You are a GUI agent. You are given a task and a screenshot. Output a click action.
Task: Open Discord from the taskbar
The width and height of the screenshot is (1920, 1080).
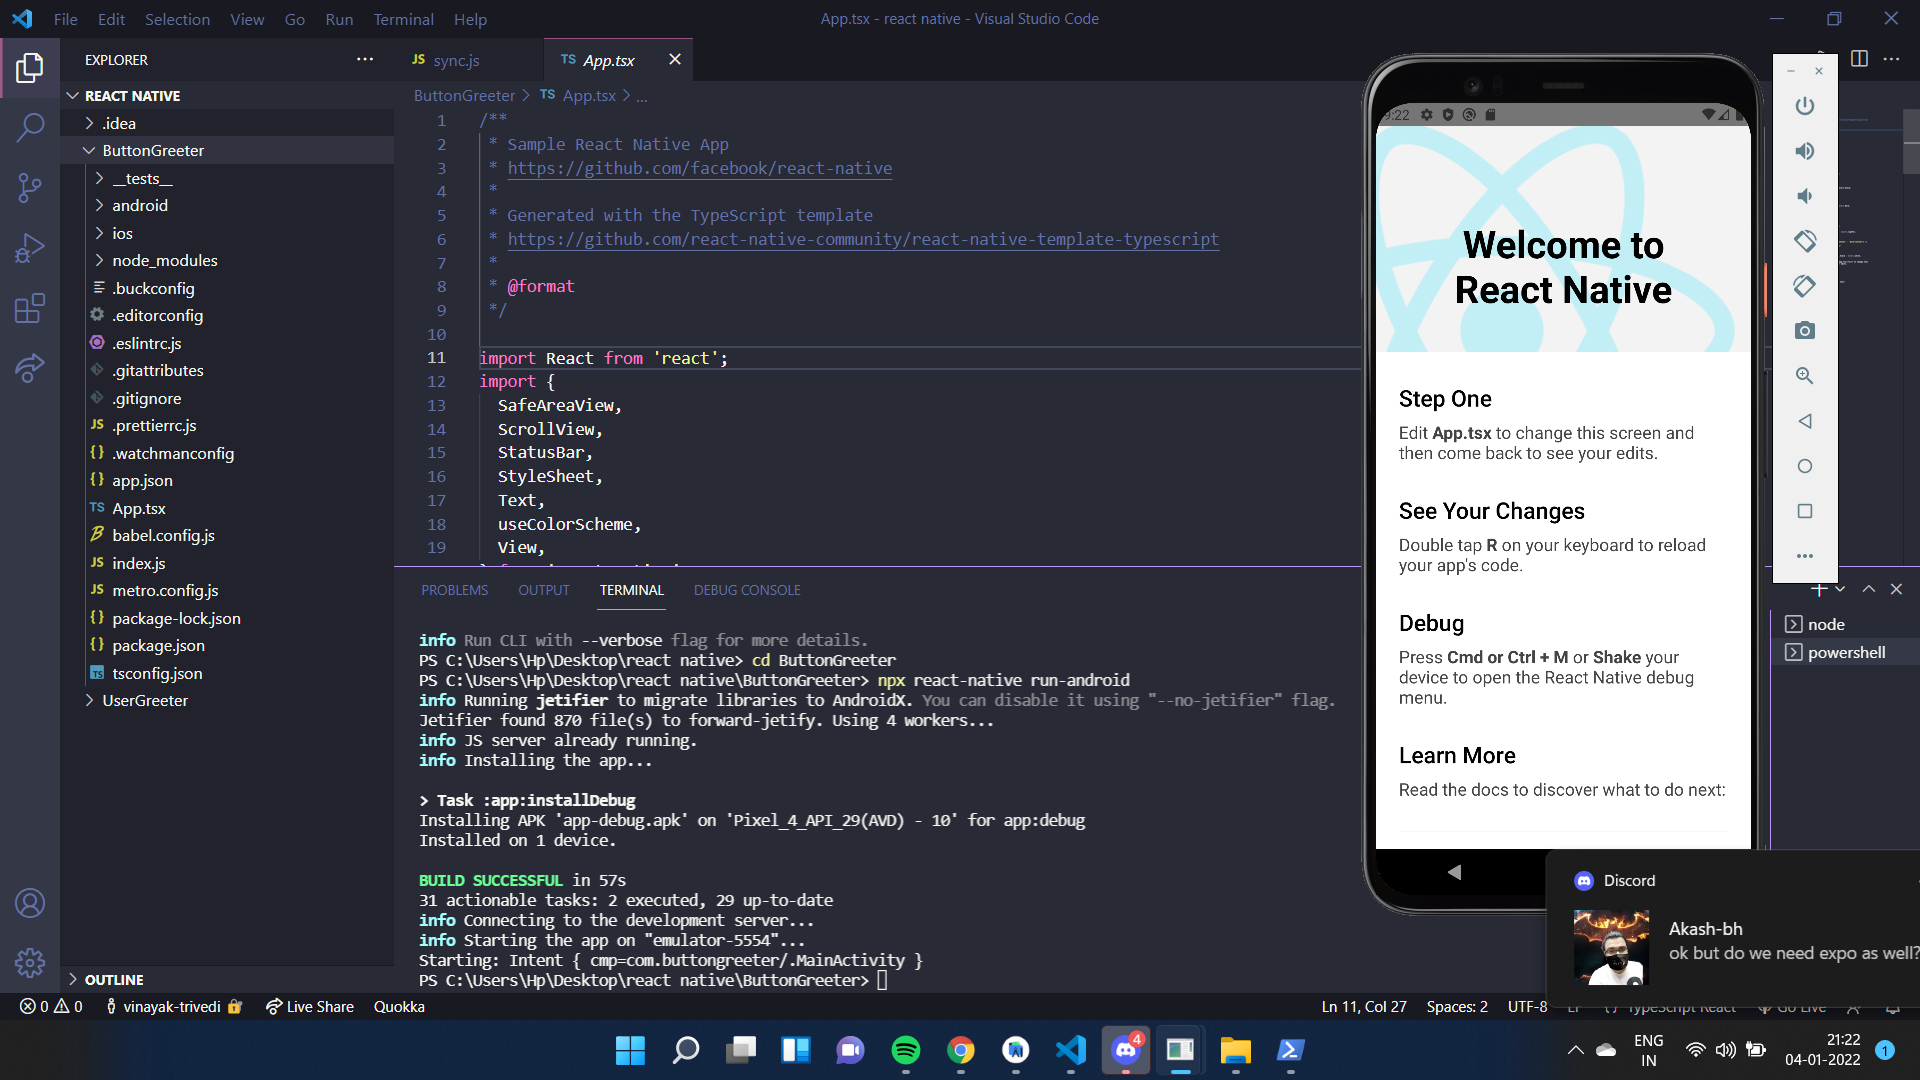point(1126,1050)
